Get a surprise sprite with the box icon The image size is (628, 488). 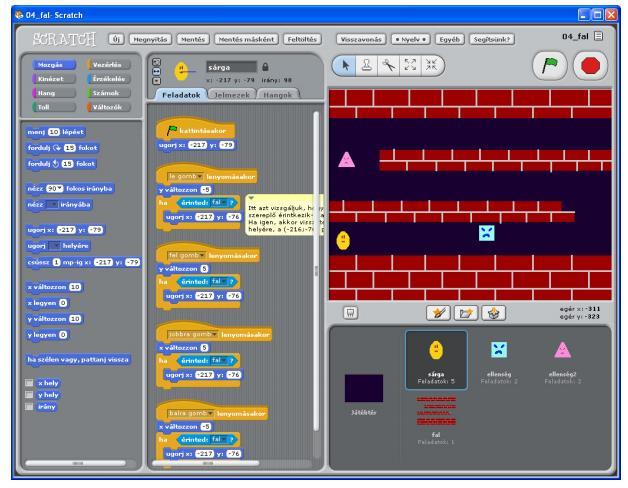(494, 313)
